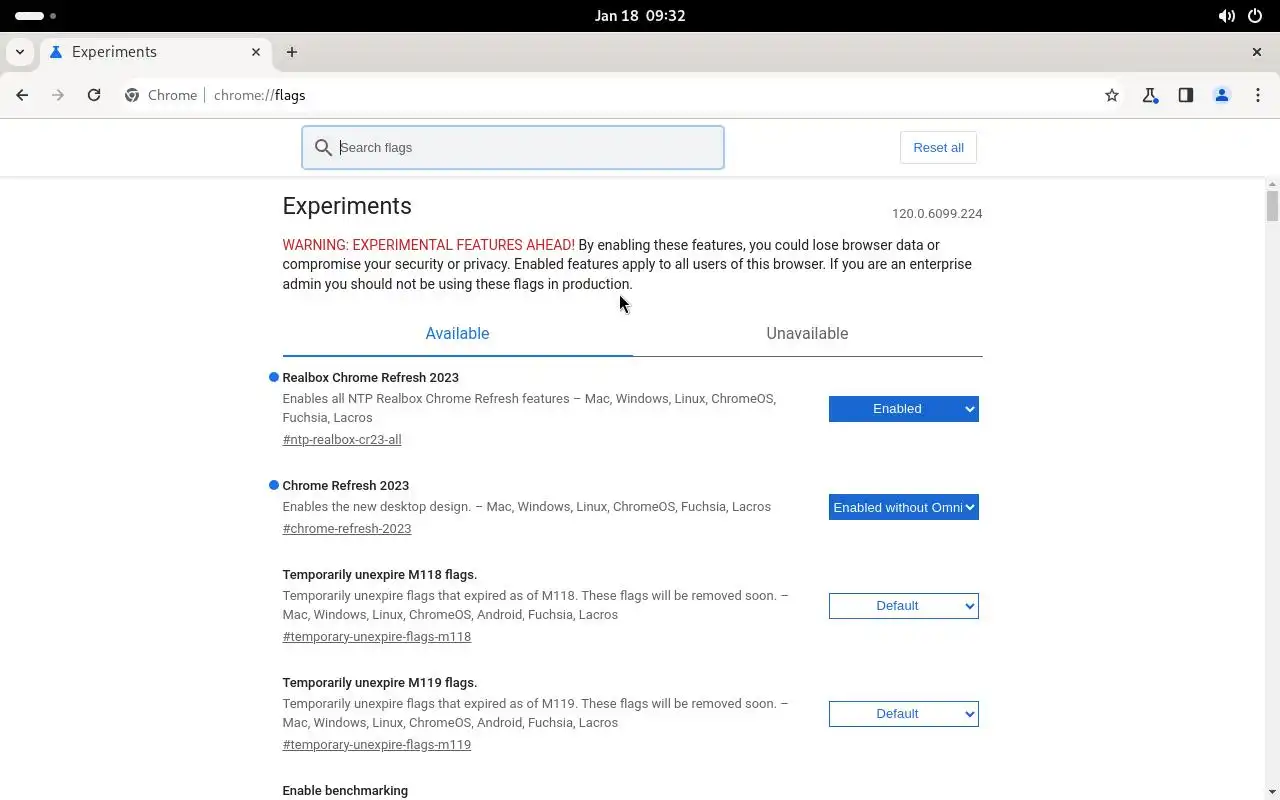
Task: Click the system volume icon
Action: [x=1226, y=16]
